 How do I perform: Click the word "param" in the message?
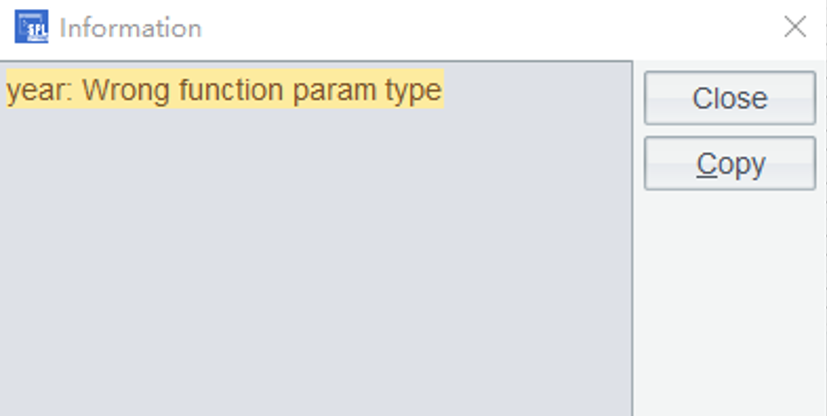335,91
